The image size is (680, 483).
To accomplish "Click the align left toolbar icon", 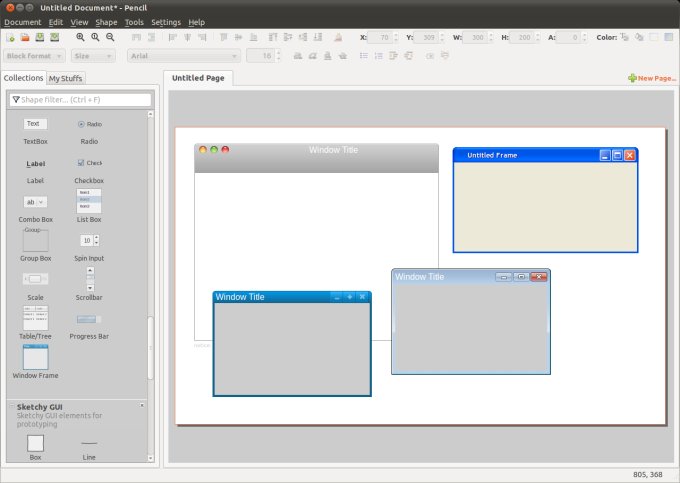I will coord(172,38).
